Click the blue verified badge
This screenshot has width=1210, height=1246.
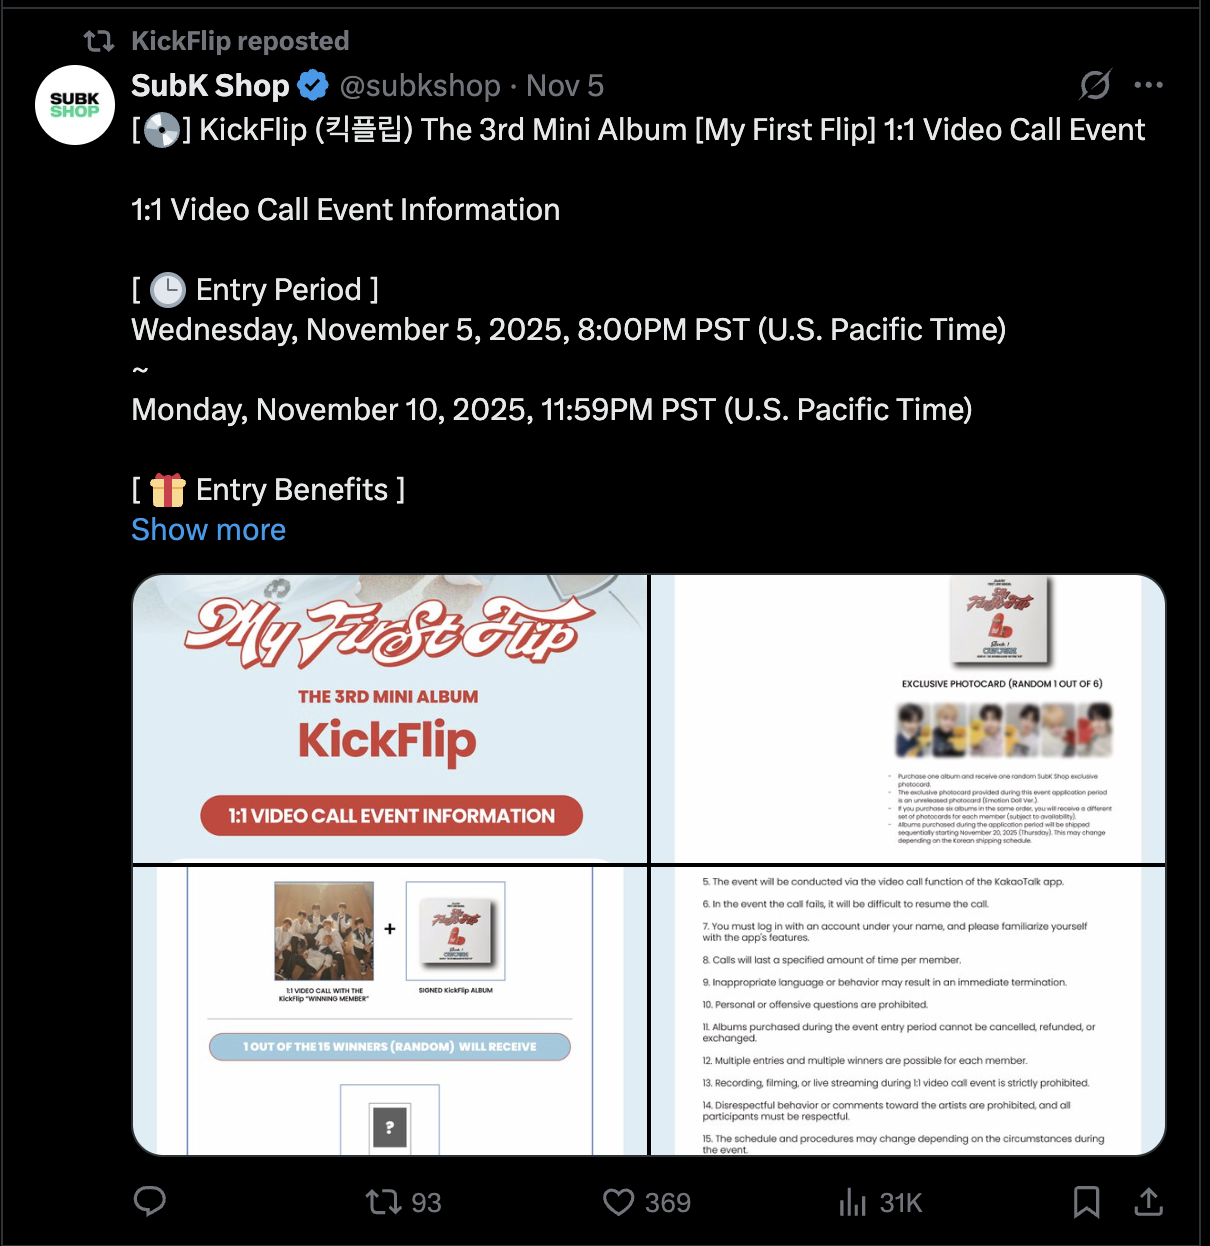point(314,86)
